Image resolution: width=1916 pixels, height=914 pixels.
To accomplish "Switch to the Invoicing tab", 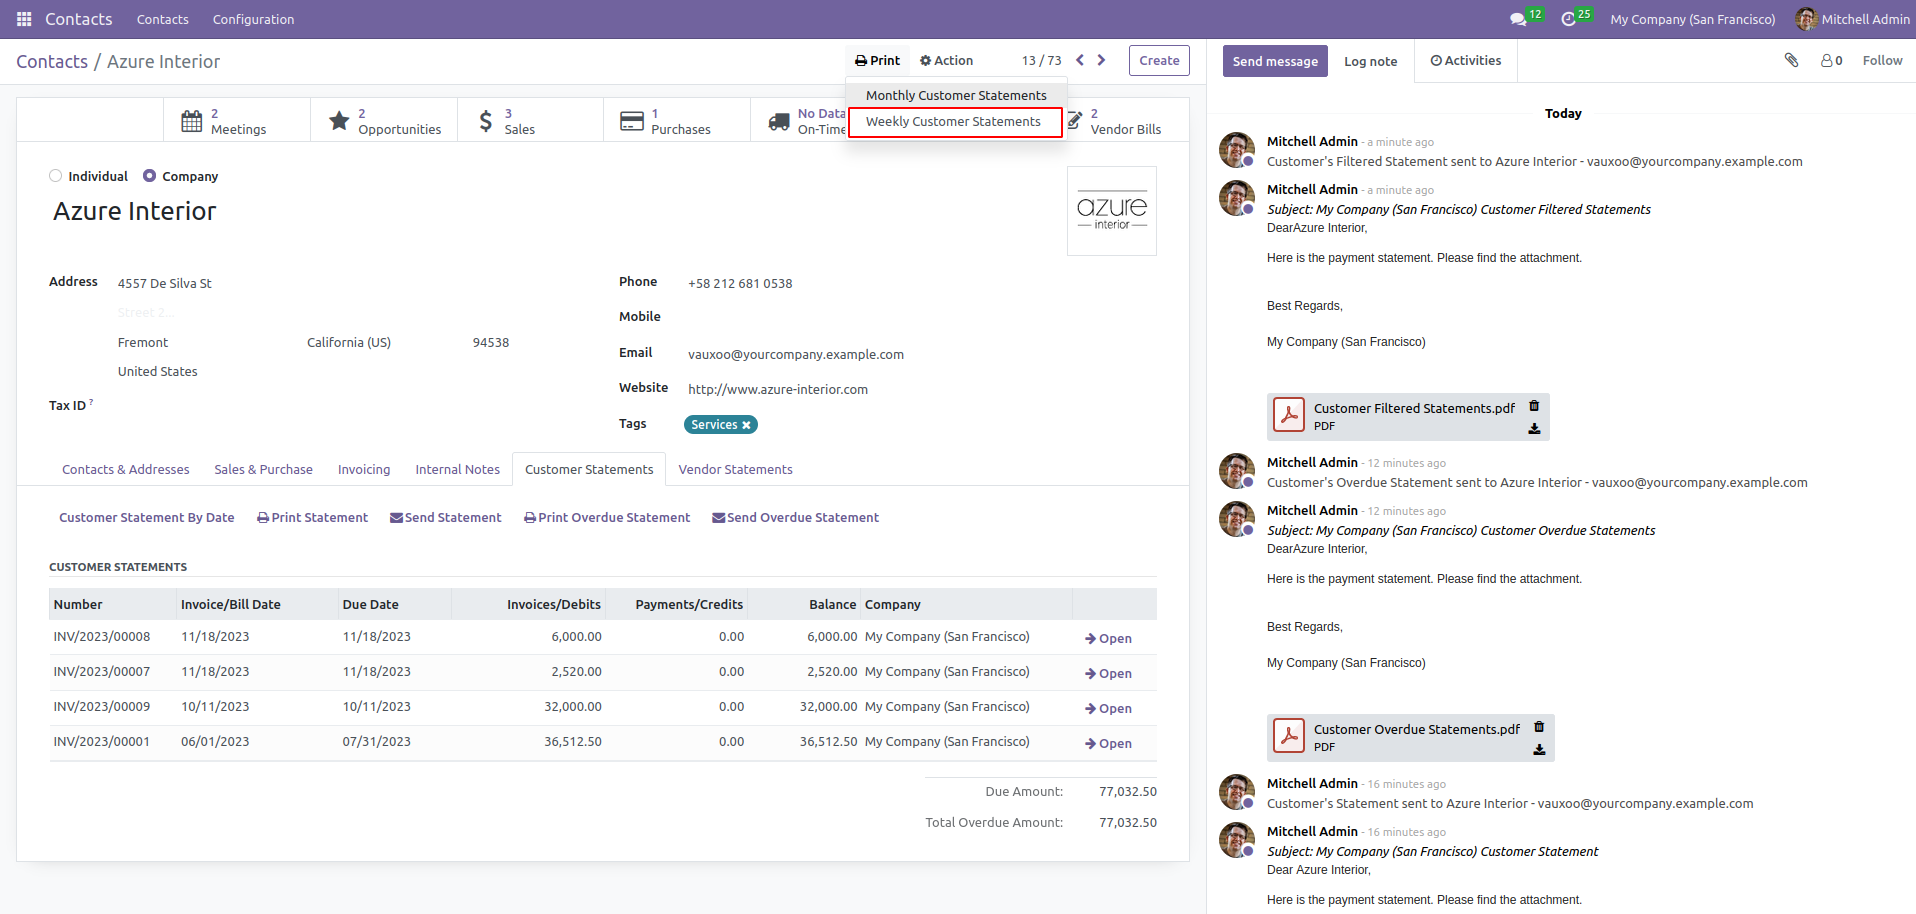I will click(x=364, y=469).
